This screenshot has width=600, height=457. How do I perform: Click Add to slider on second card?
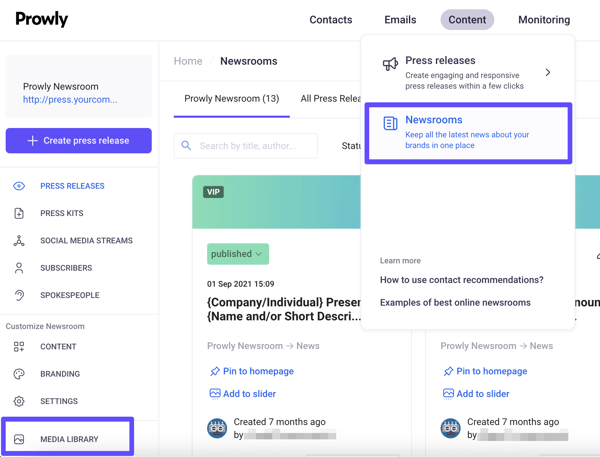pos(483,393)
